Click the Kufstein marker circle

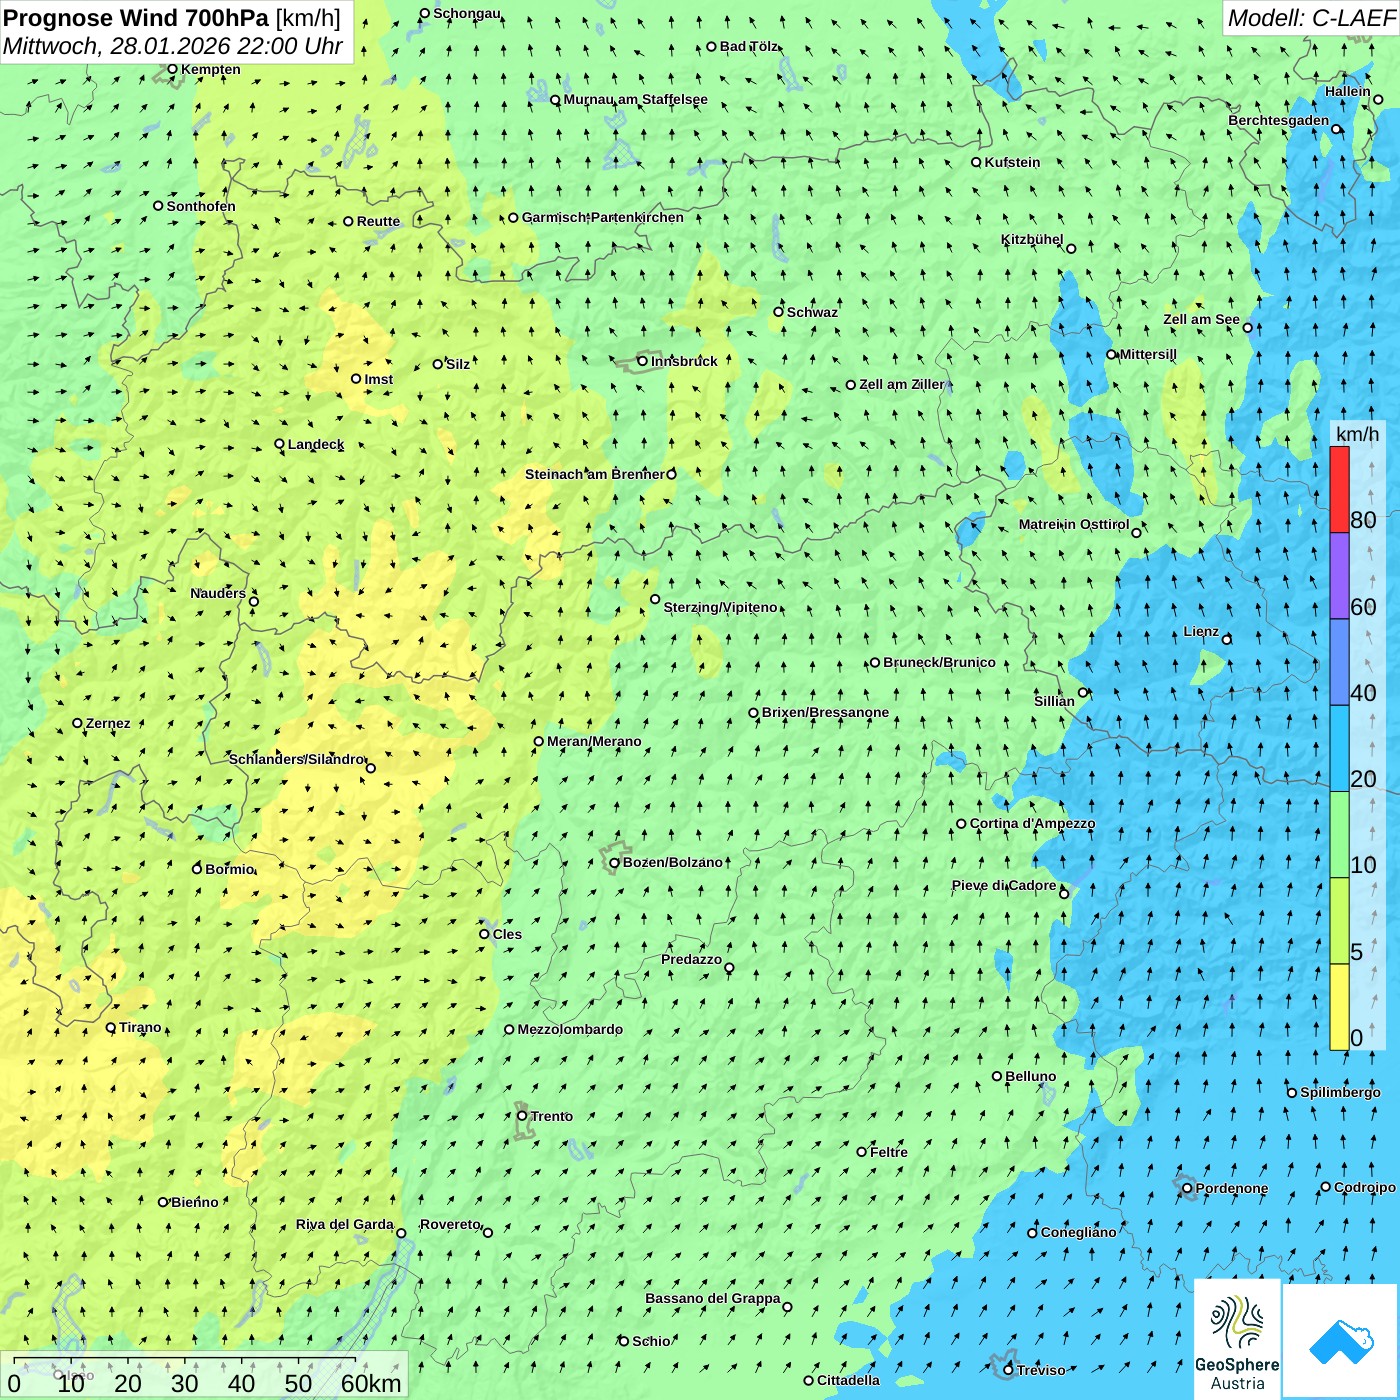976,162
